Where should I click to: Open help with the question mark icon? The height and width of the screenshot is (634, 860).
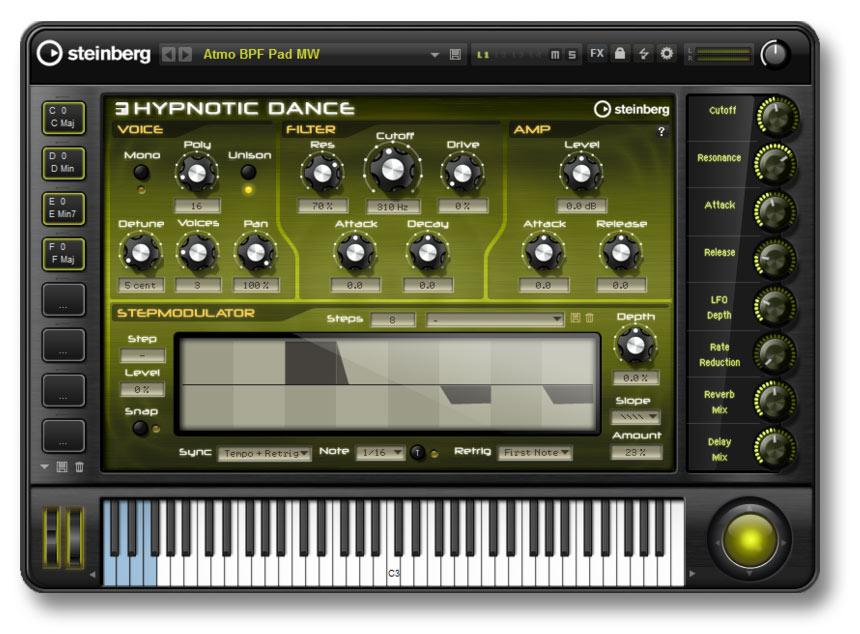[x=661, y=132]
